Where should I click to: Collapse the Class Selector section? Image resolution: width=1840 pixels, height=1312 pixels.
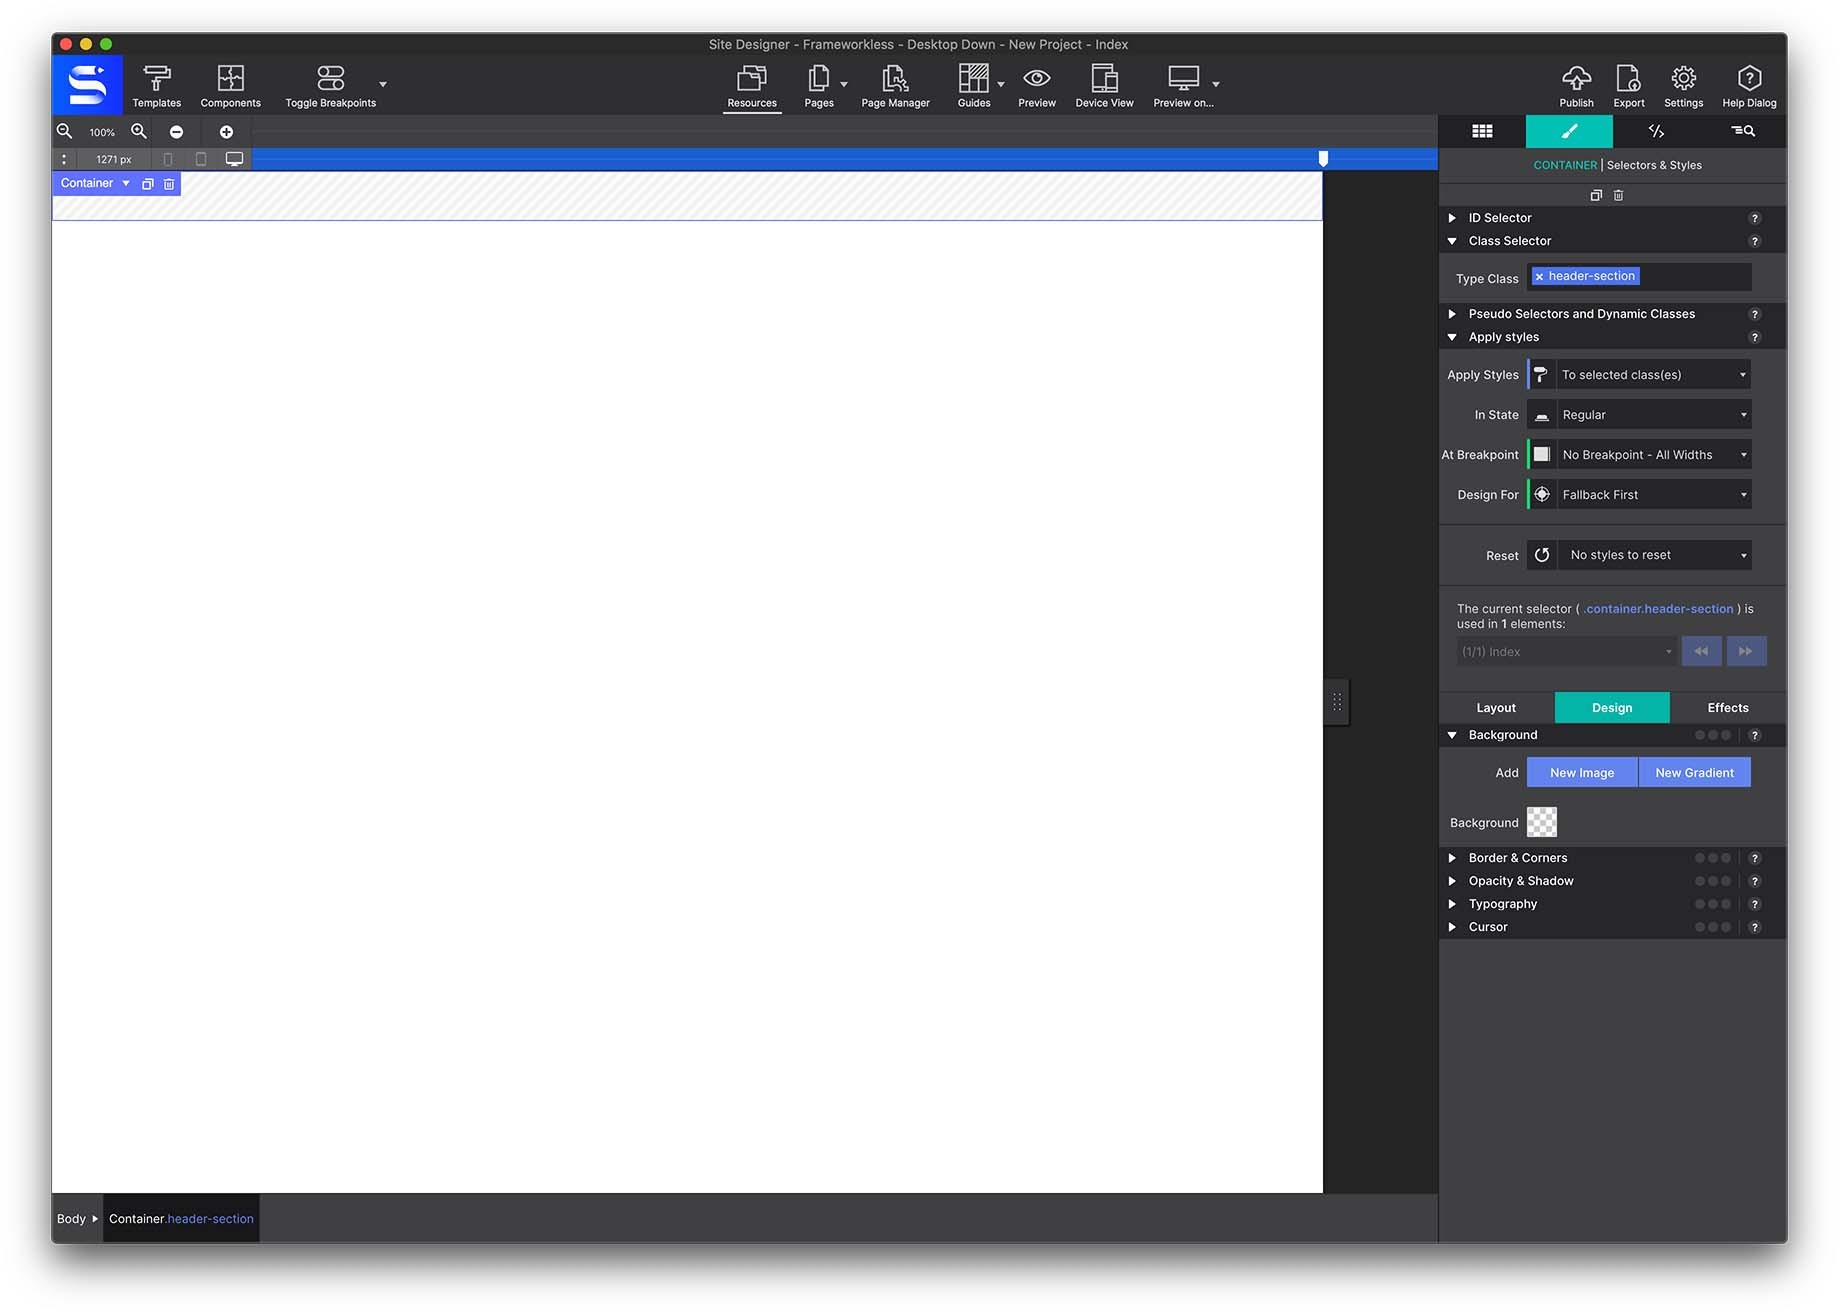pyautogui.click(x=1453, y=241)
